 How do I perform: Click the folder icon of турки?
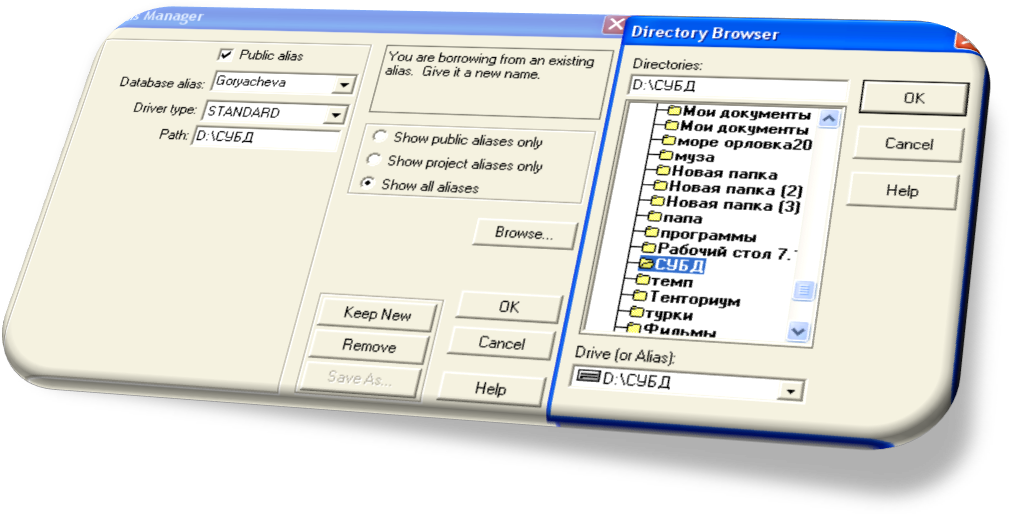pos(636,313)
